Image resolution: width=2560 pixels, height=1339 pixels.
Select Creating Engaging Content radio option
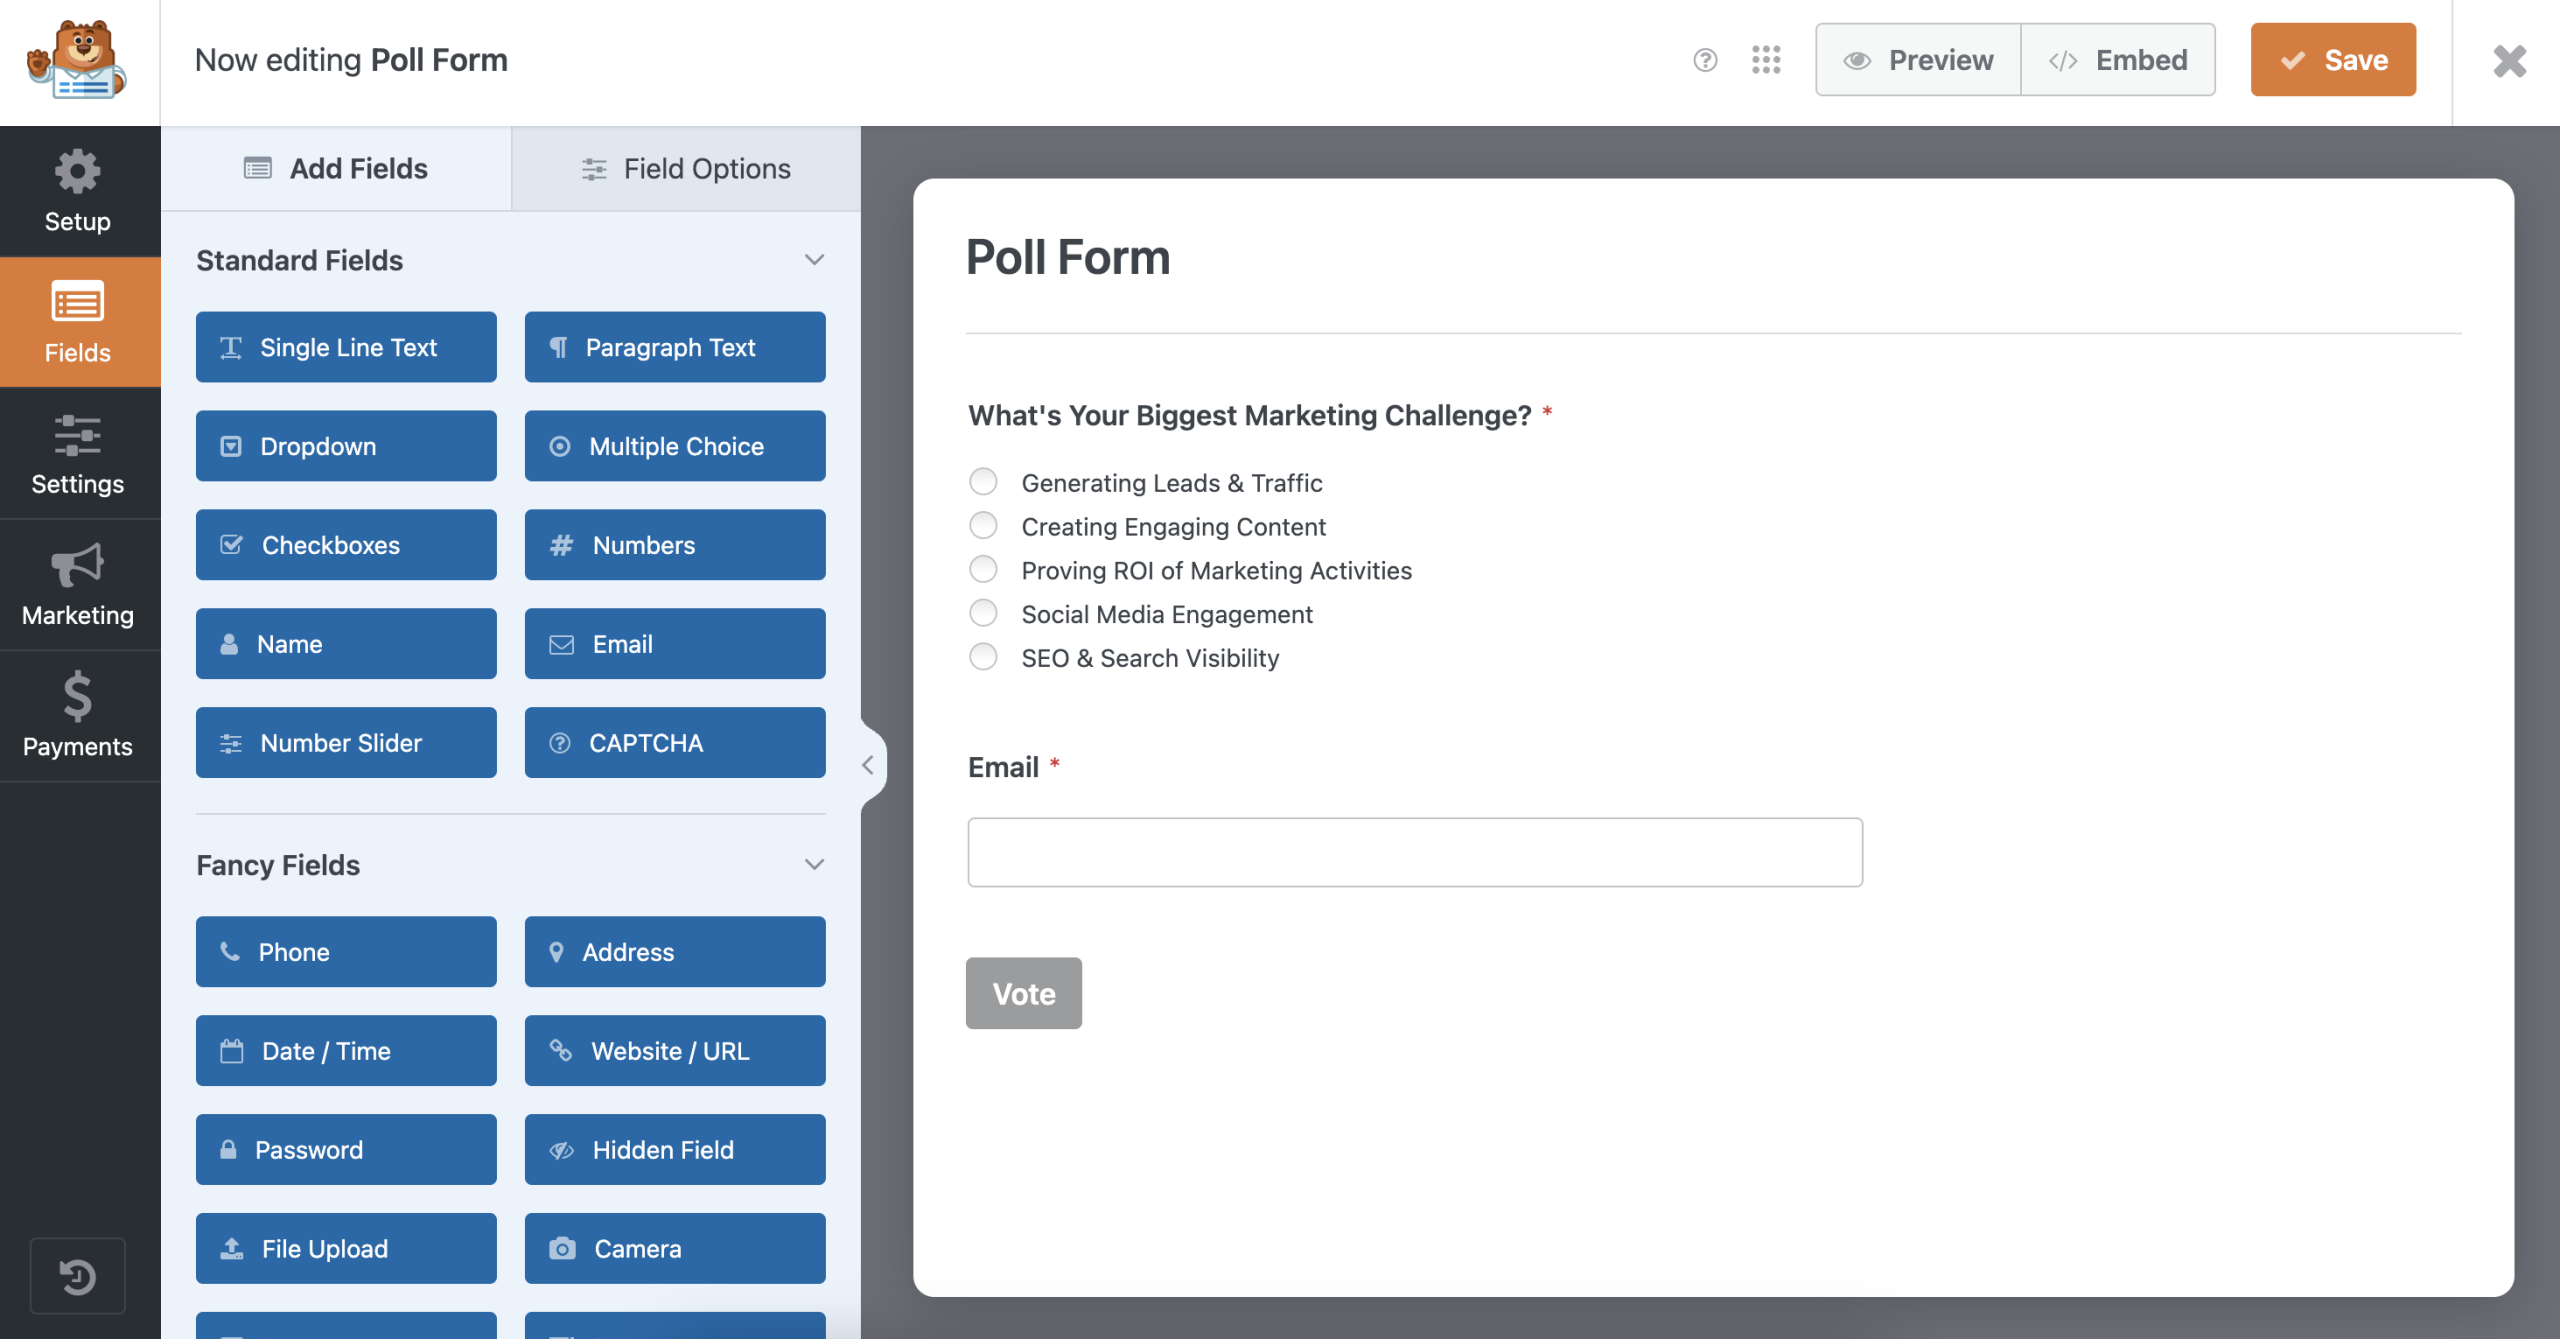pyautogui.click(x=984, y=526)
